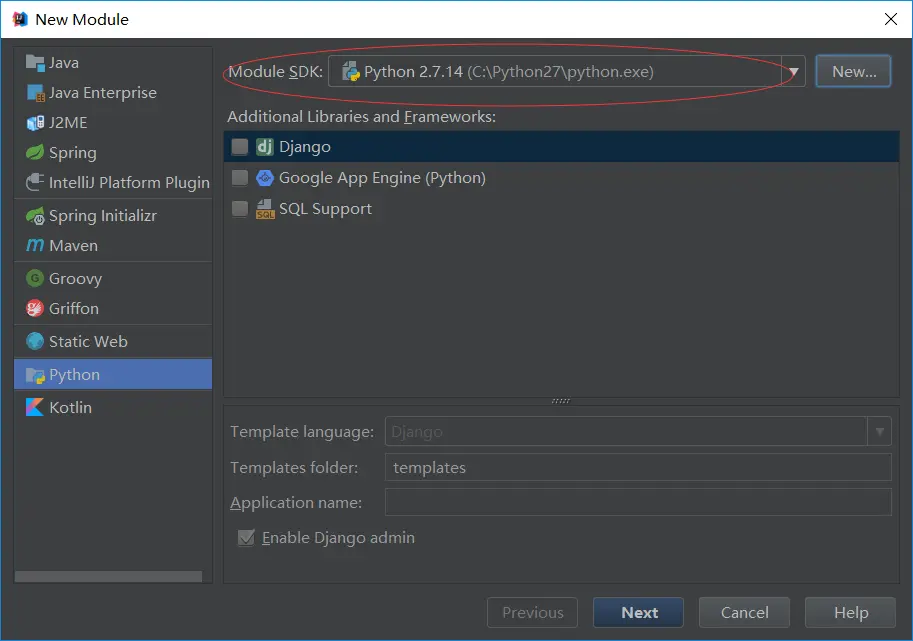
Task: Enable the Django framework checkbox
Action: (240, 147)
